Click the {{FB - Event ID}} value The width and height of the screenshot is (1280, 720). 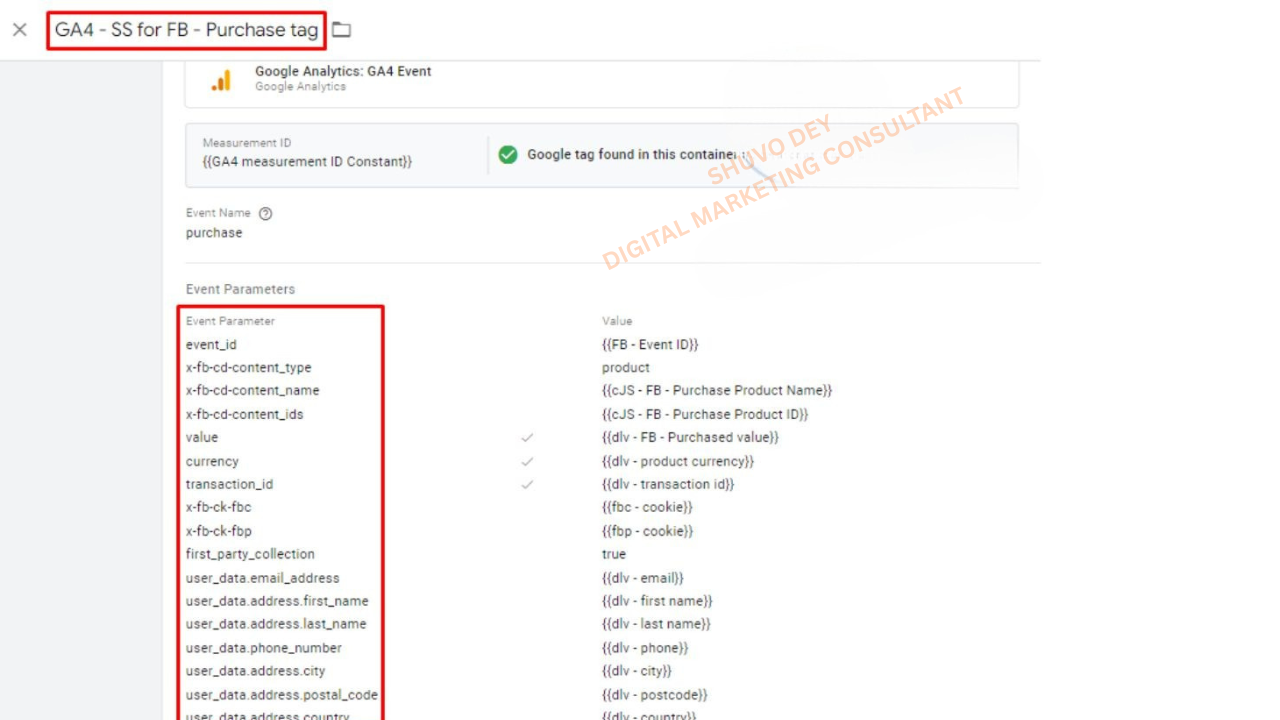coord(650,344)
